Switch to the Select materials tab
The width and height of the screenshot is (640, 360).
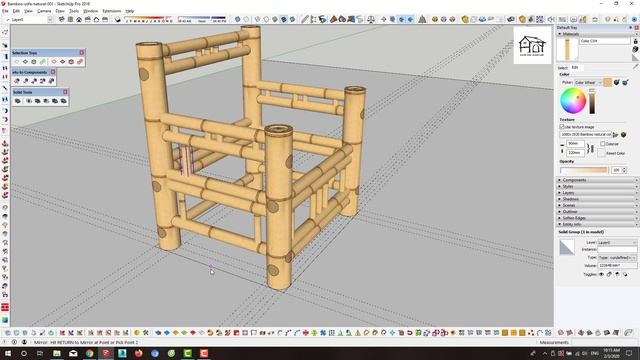pos(562,68)
